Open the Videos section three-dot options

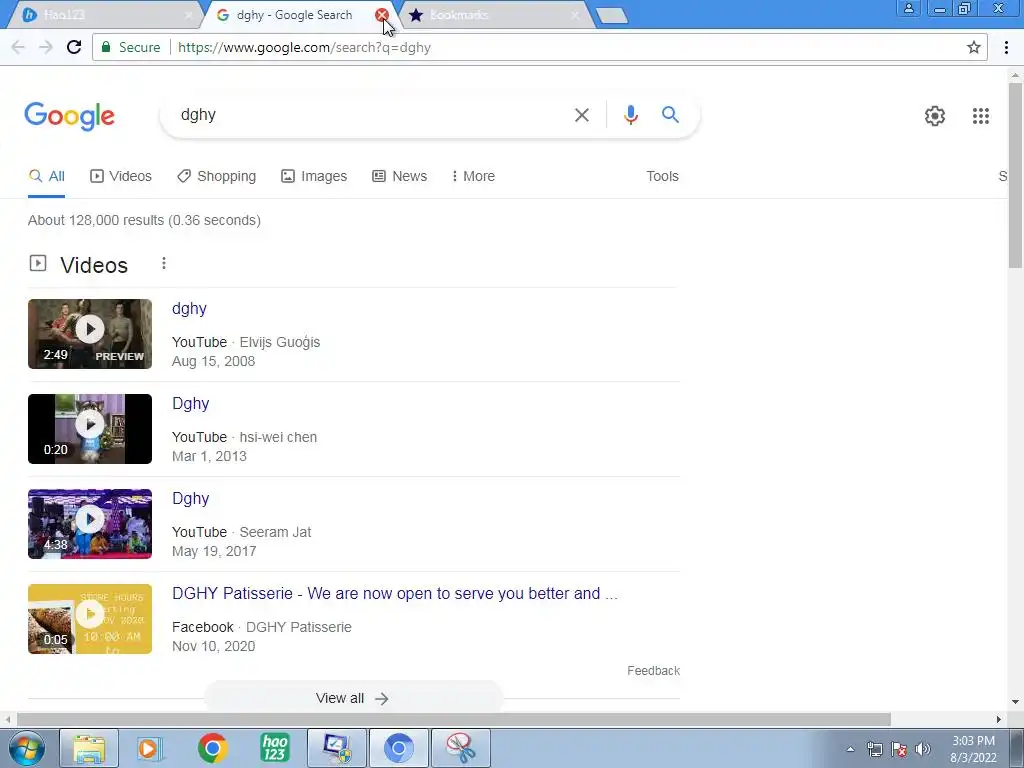click(164, 263)
